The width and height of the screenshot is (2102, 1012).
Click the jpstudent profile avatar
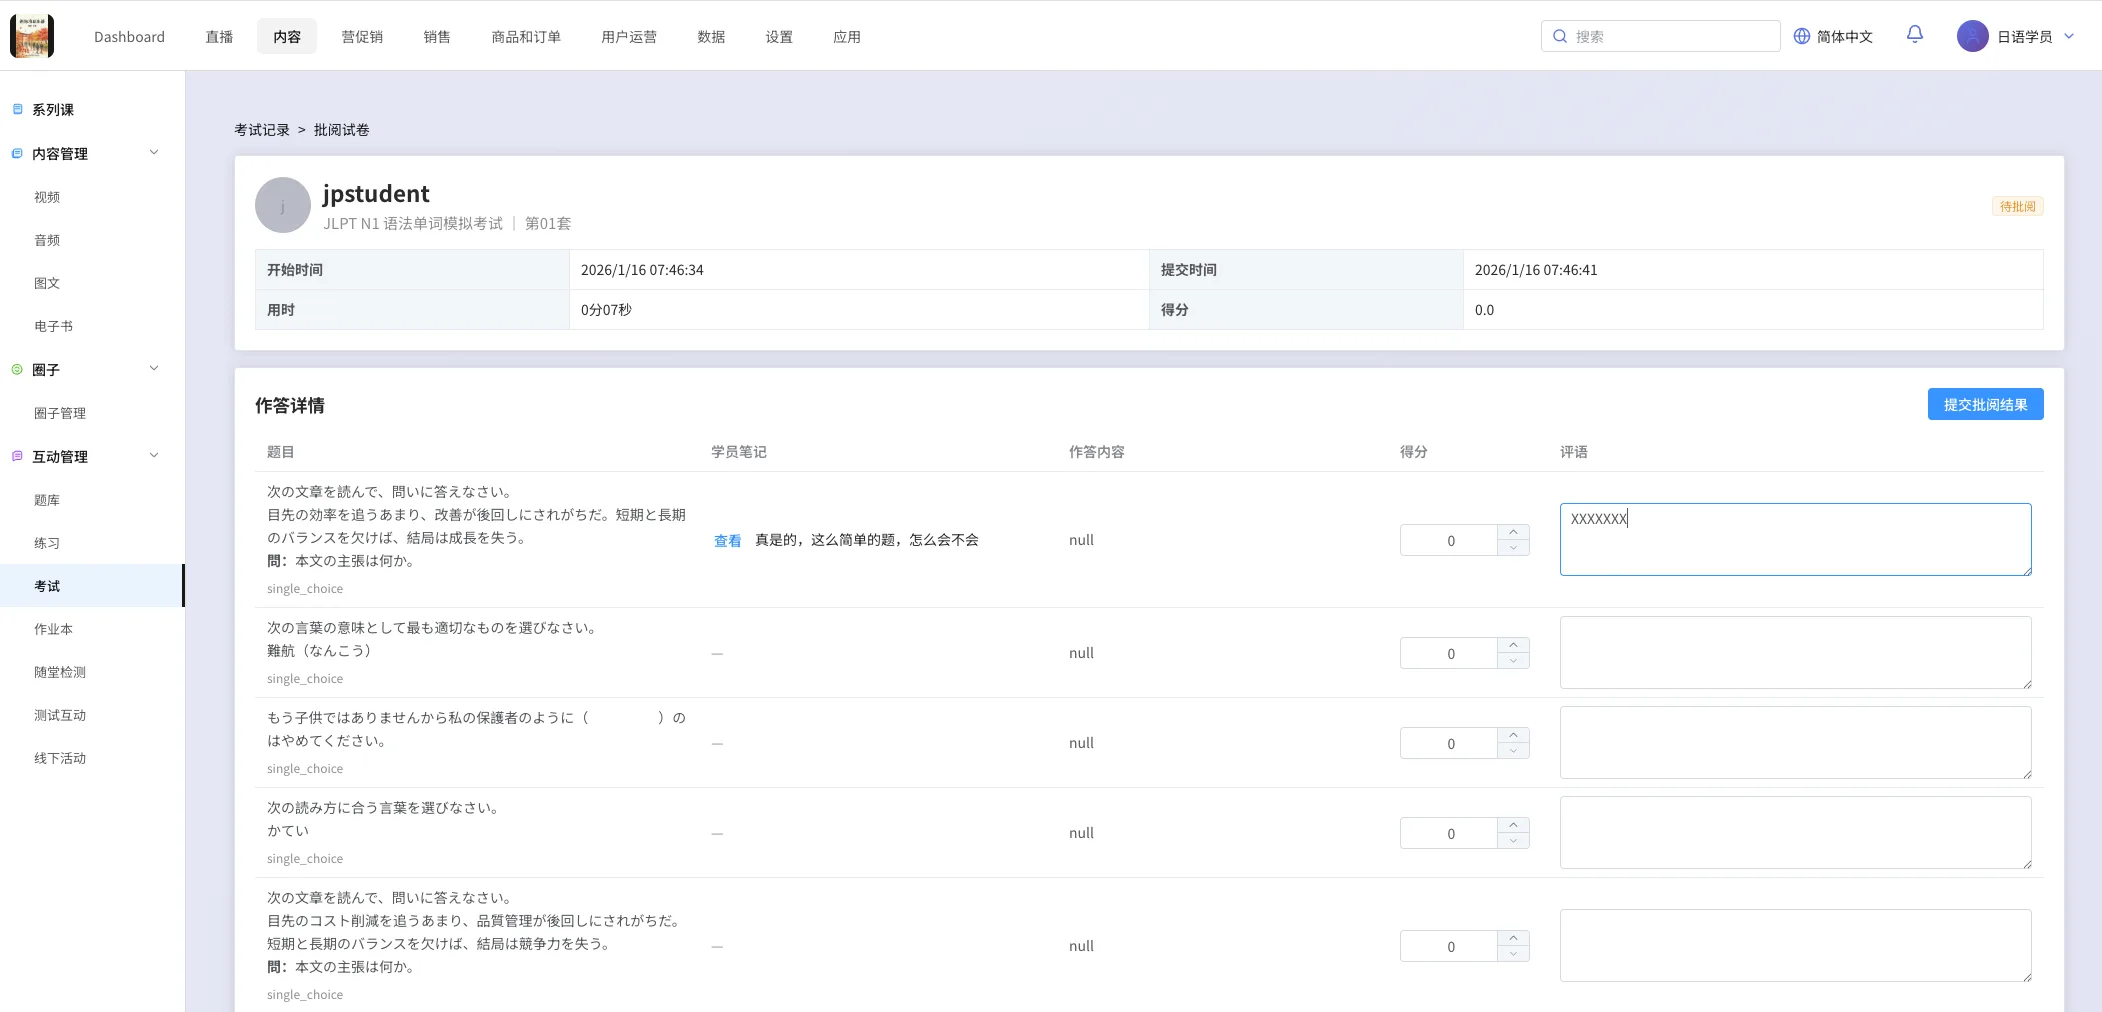[283, 205]
